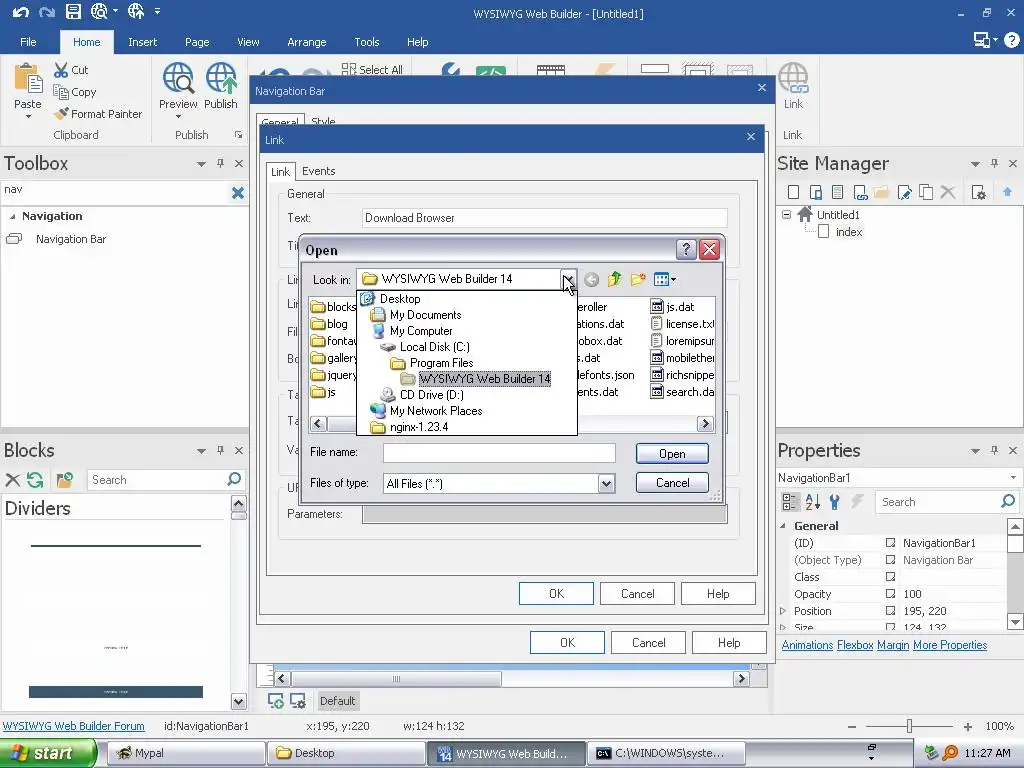The height and width of the screenshot is (768, 1024).
Task: Click the Blocks folder icon
Action: click(x=65, y=480)
